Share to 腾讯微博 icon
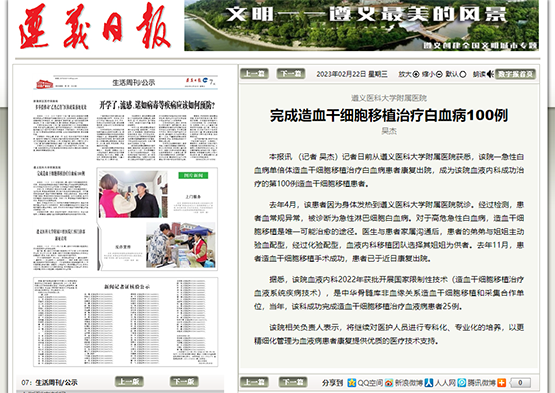This screenshot has width=555, height=393. point(462,383)
